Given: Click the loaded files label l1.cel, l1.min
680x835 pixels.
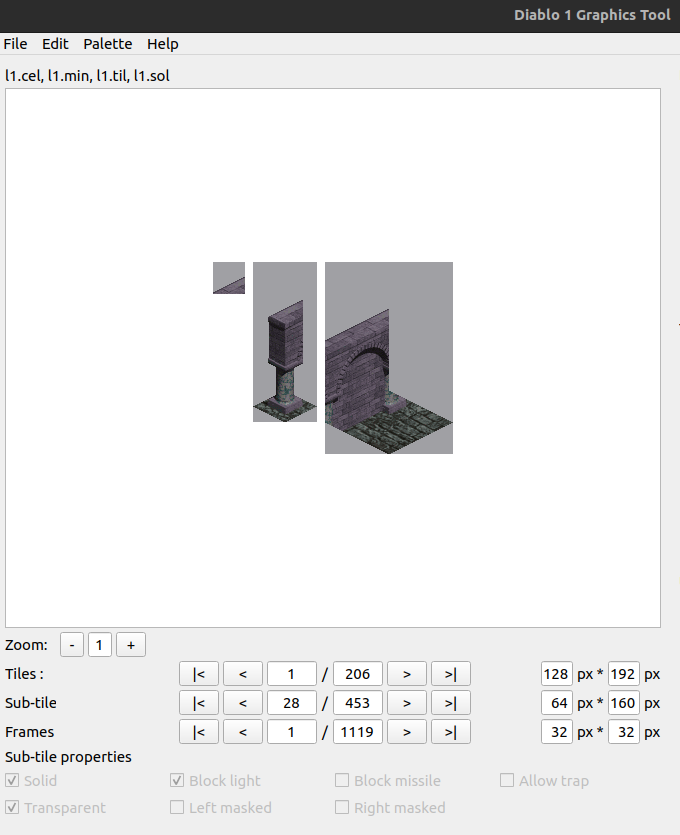Looking at the screenshot, I should 87,76.
